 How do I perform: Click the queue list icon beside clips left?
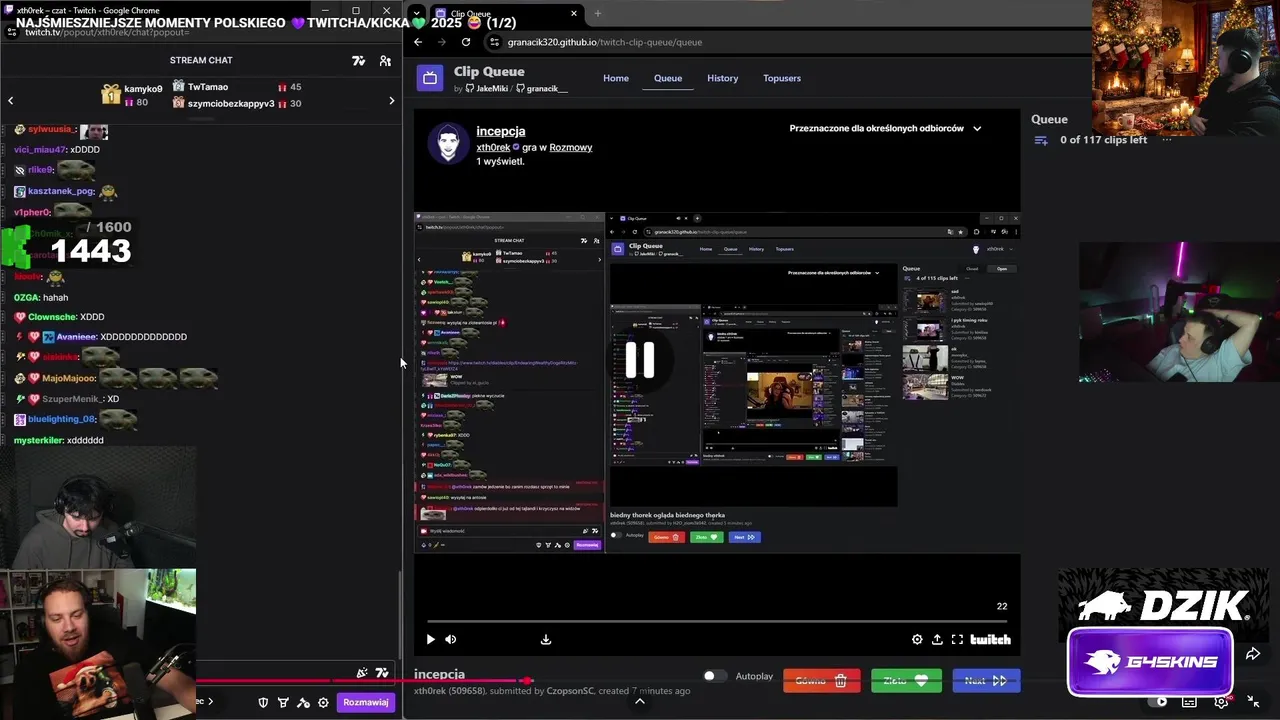tap(1041, 140)
